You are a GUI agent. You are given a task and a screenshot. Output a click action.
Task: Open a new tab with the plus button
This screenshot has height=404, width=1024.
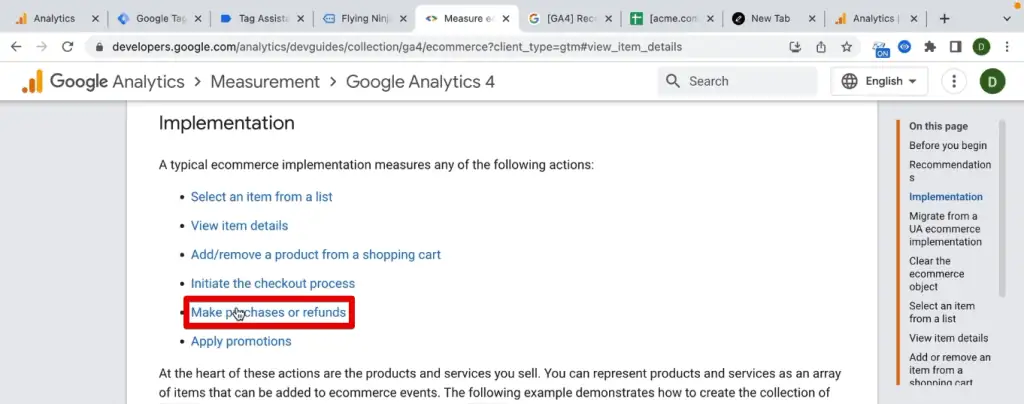click(944, 19)
